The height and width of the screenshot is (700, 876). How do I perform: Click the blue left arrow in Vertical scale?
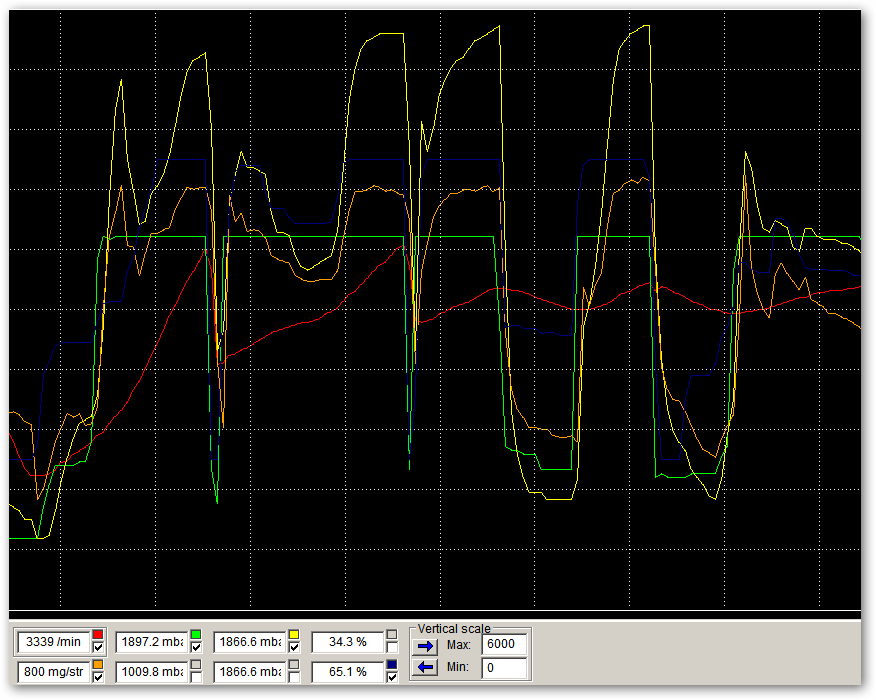pos(426,667)
